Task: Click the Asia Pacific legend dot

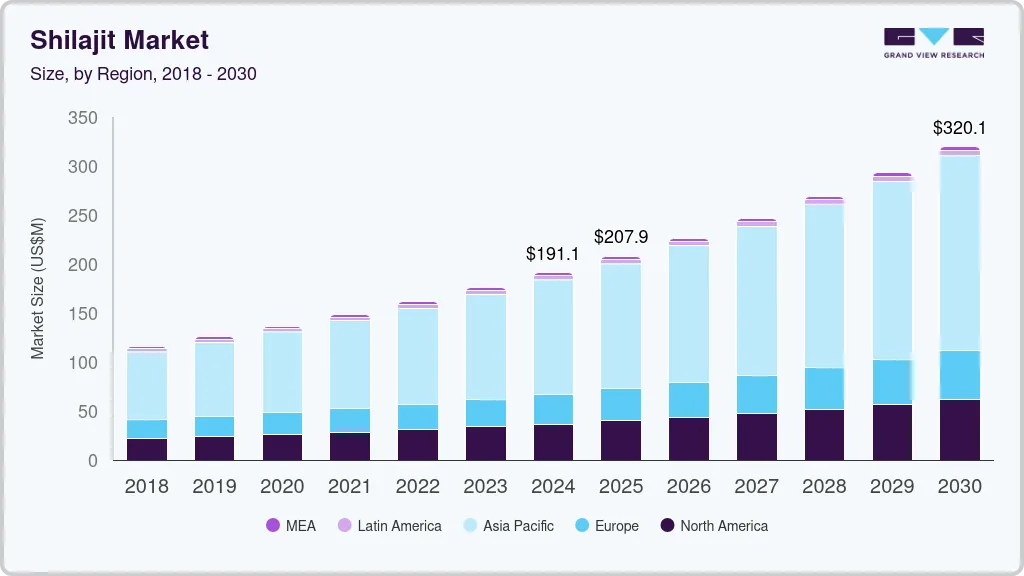Action: 469,525
